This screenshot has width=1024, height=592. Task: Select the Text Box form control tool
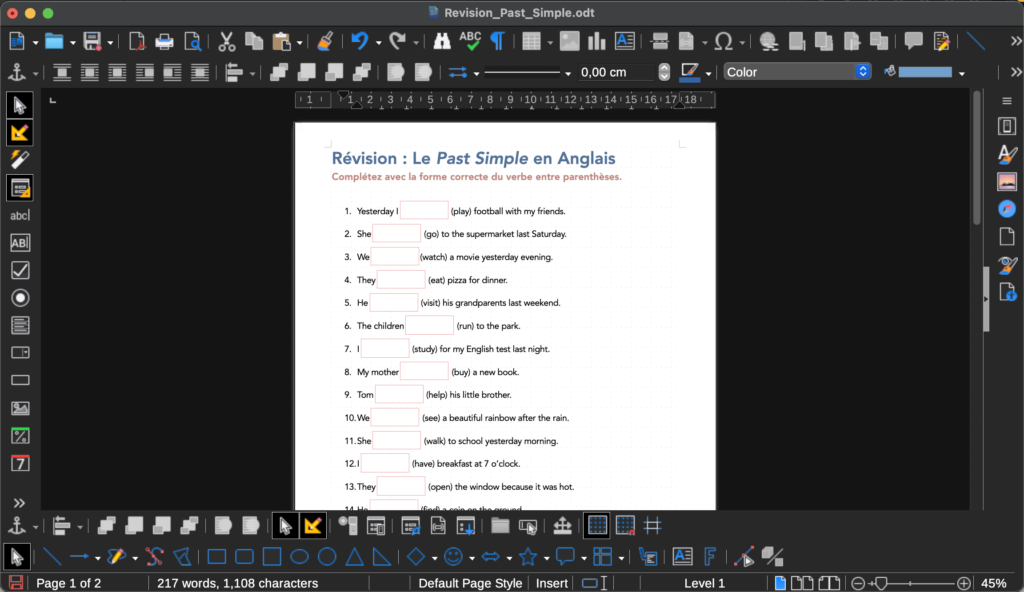pos(19,243)
